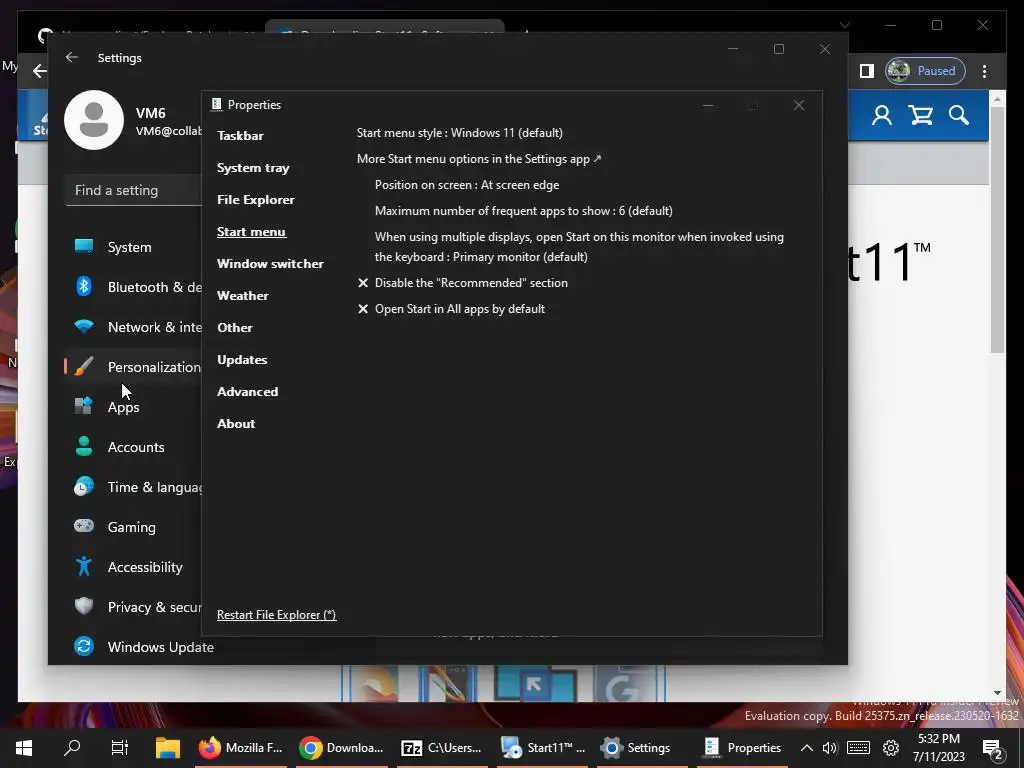The height and width of the screenshot is (768, 1024).
Task: Select Personalization in Settings
Action: [x=133, y=367]
